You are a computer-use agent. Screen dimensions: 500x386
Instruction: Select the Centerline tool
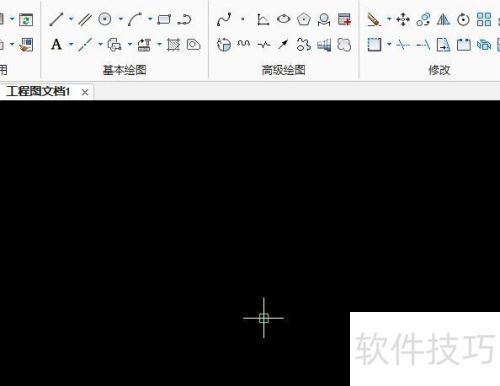[85, 45]
